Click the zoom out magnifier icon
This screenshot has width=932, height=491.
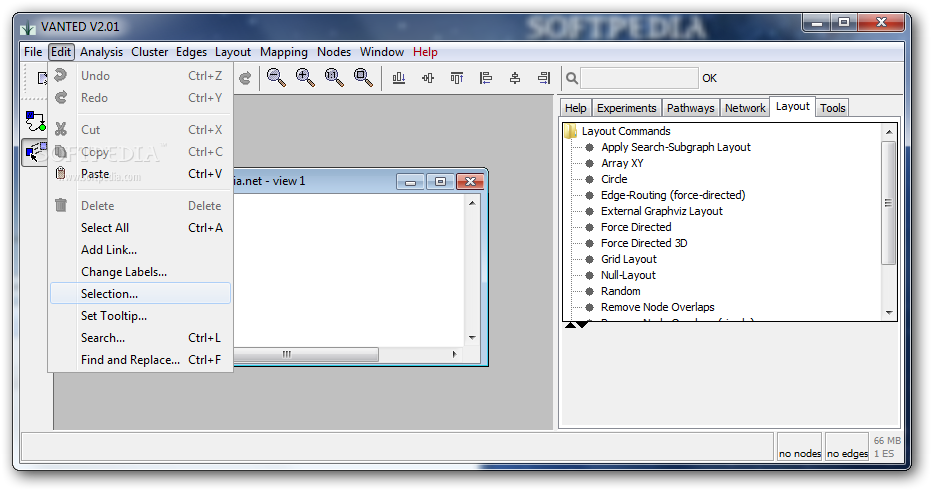pos(276,77)
